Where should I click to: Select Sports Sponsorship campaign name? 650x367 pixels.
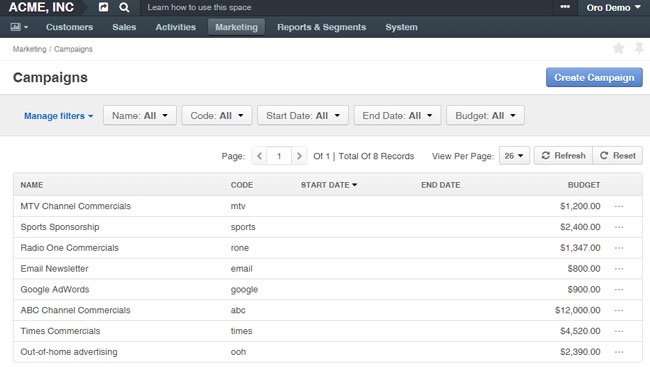(x=60, y=227)
